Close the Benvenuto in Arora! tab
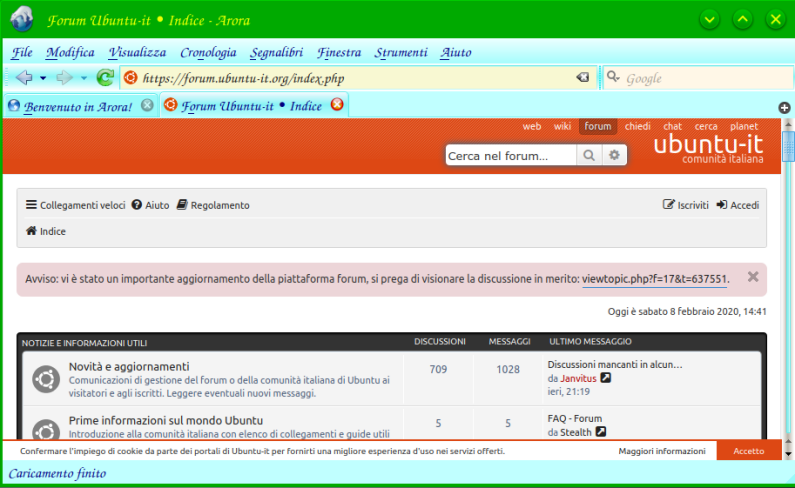 click(x=147, y=105)
